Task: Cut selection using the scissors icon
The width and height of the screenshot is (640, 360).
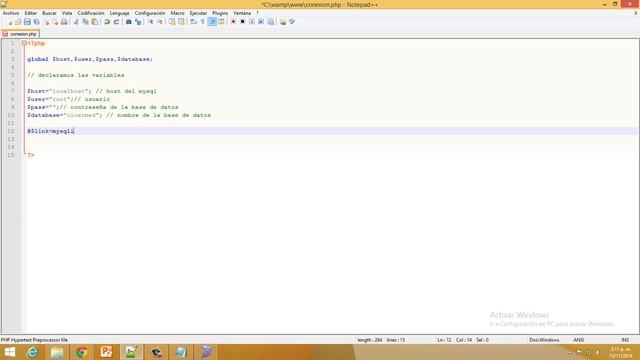Action: tap(76, 22)
